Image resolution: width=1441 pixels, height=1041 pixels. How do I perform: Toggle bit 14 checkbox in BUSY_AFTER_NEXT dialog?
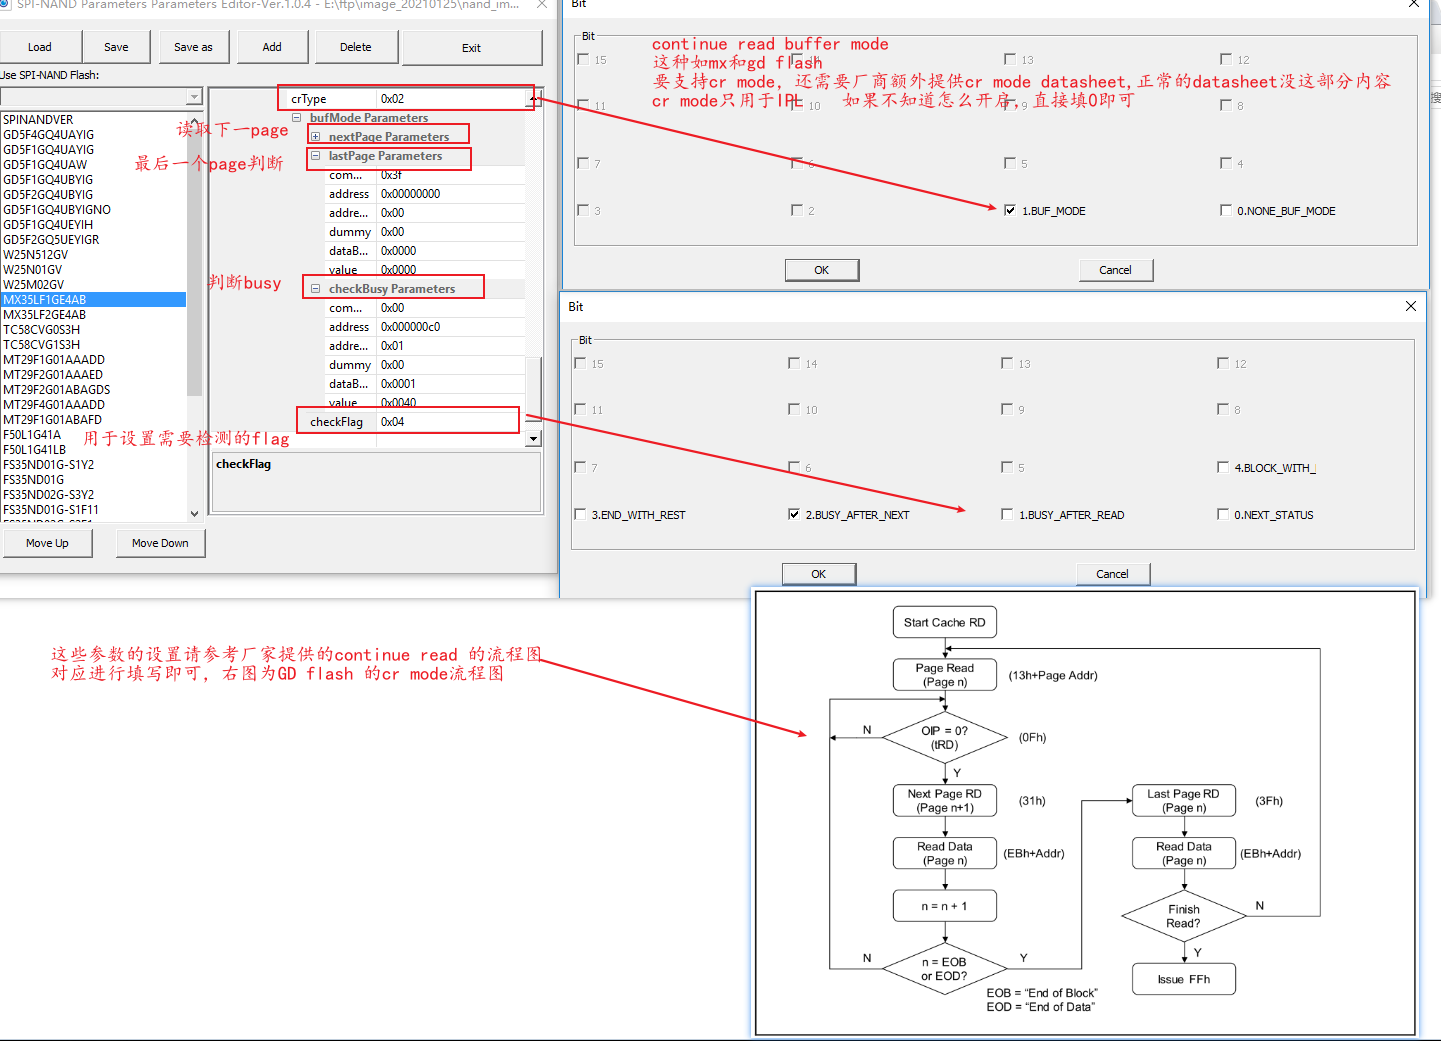tap(794, 364)
